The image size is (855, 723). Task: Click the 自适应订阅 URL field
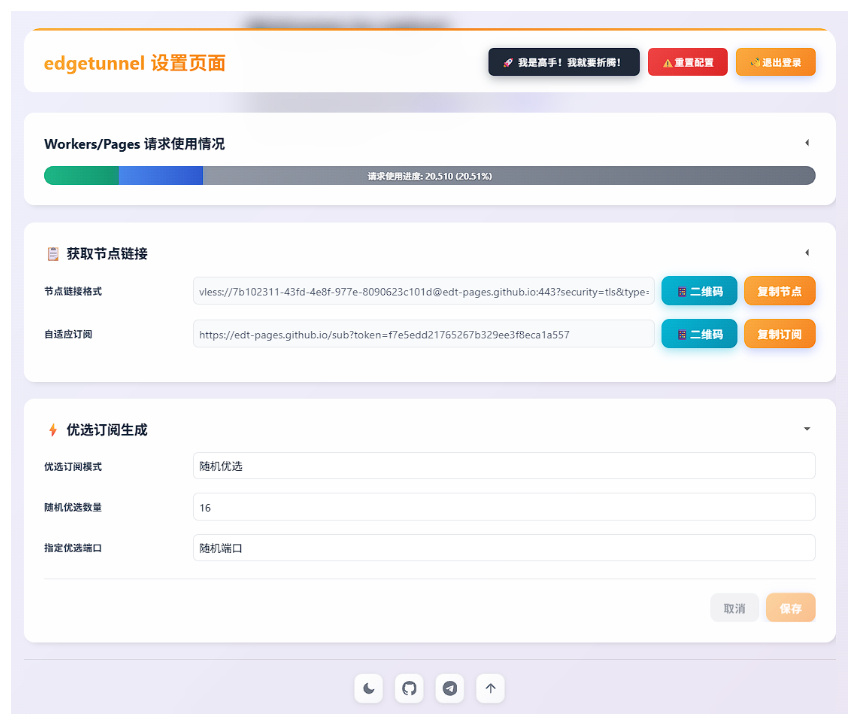(424, 334)
